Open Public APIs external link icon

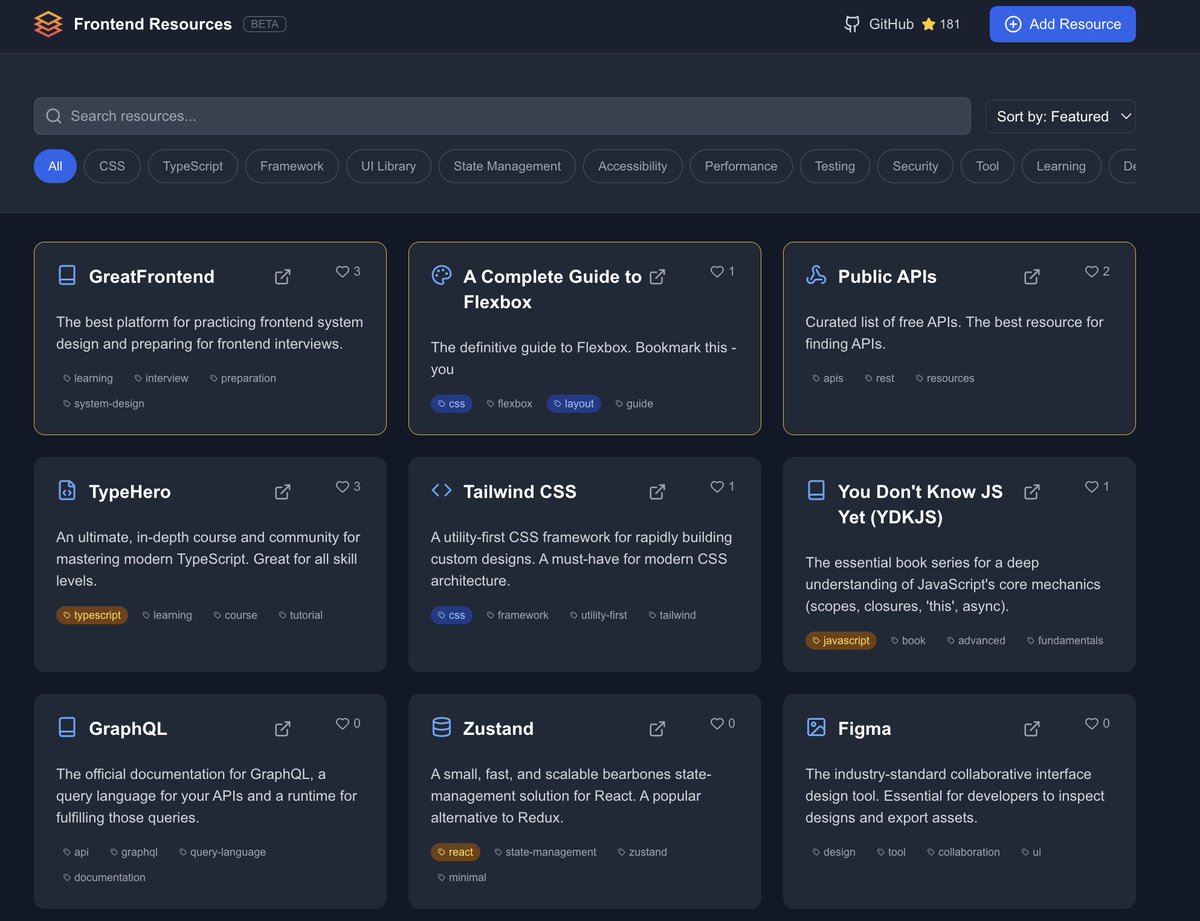click(x=1032, y=277)
